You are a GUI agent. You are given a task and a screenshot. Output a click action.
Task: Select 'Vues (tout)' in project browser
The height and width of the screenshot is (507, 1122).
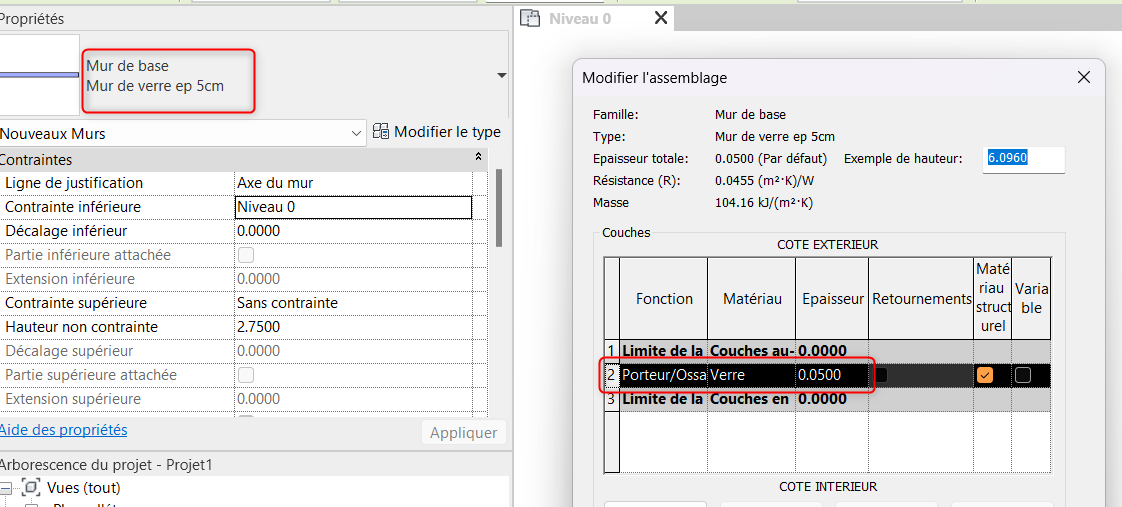(x=84, y=488)
